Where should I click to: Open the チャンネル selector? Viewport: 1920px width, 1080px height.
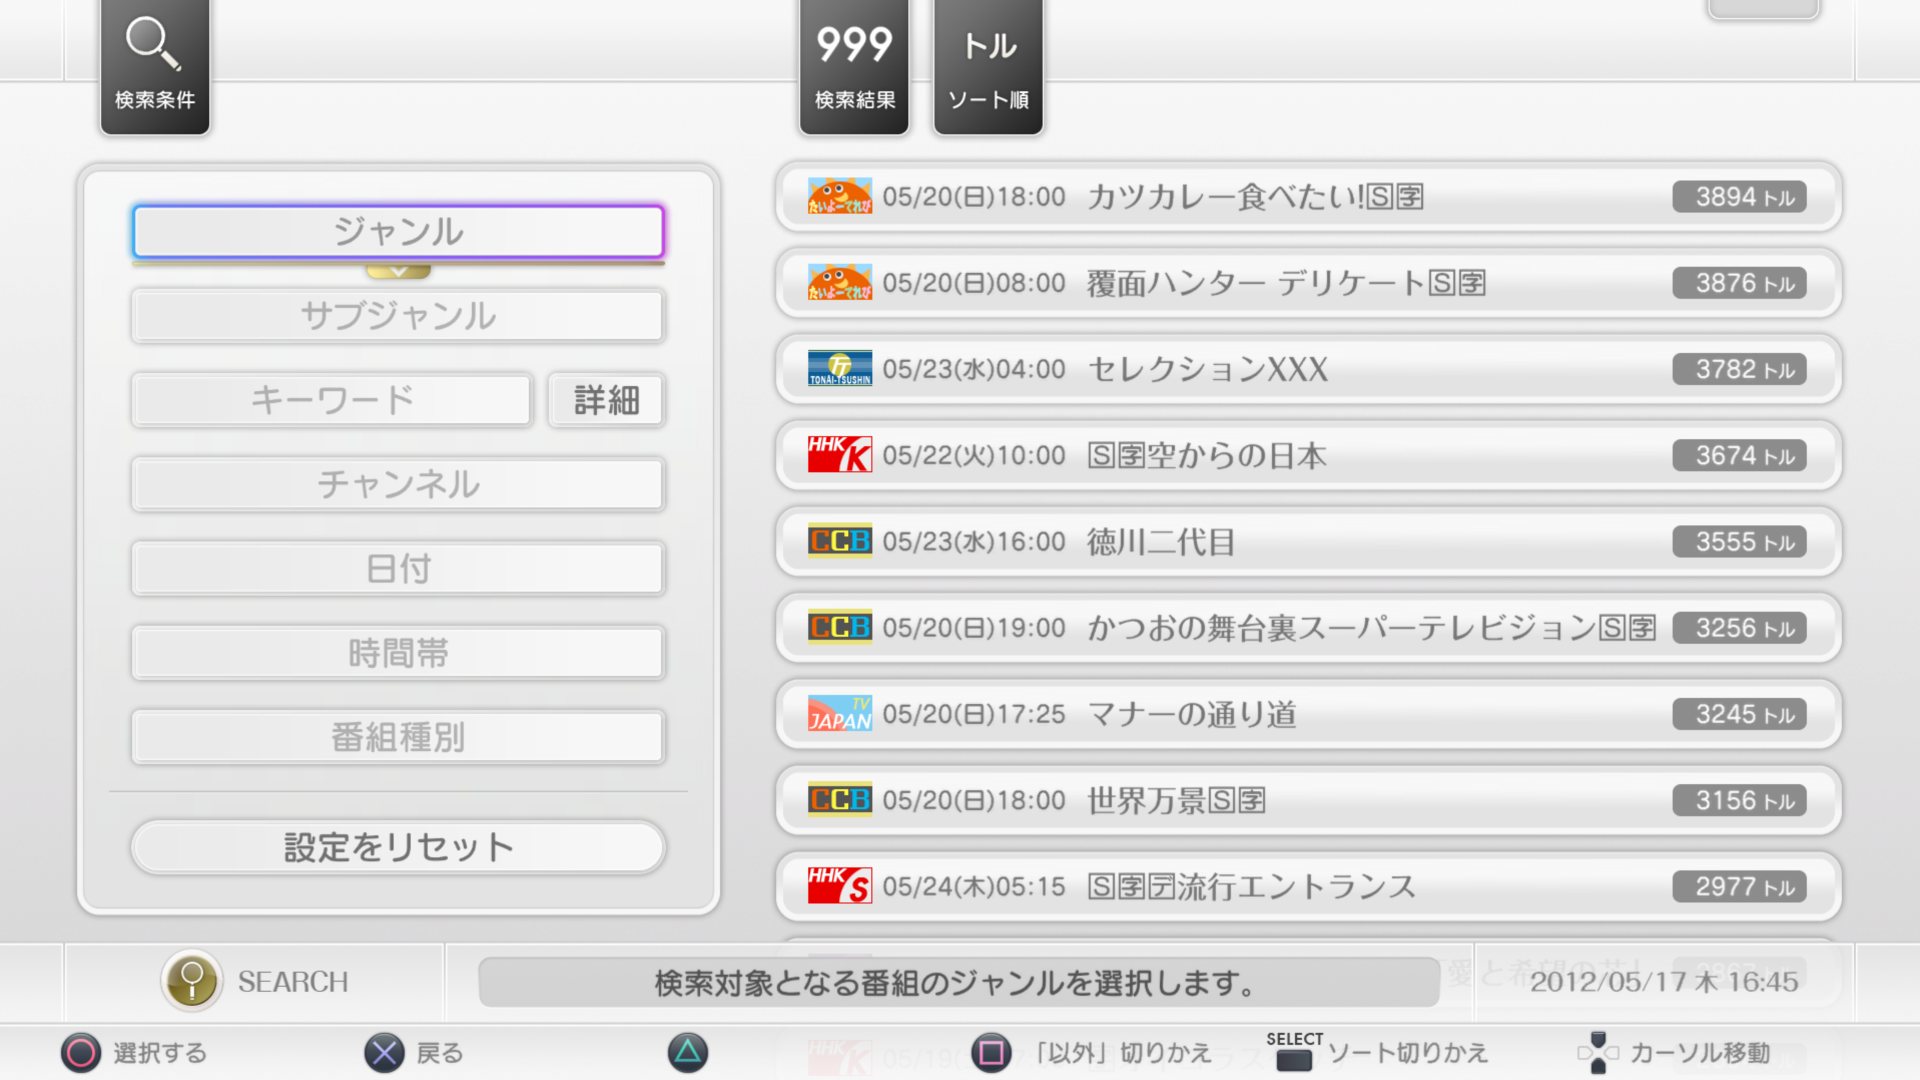coord(398,485)
